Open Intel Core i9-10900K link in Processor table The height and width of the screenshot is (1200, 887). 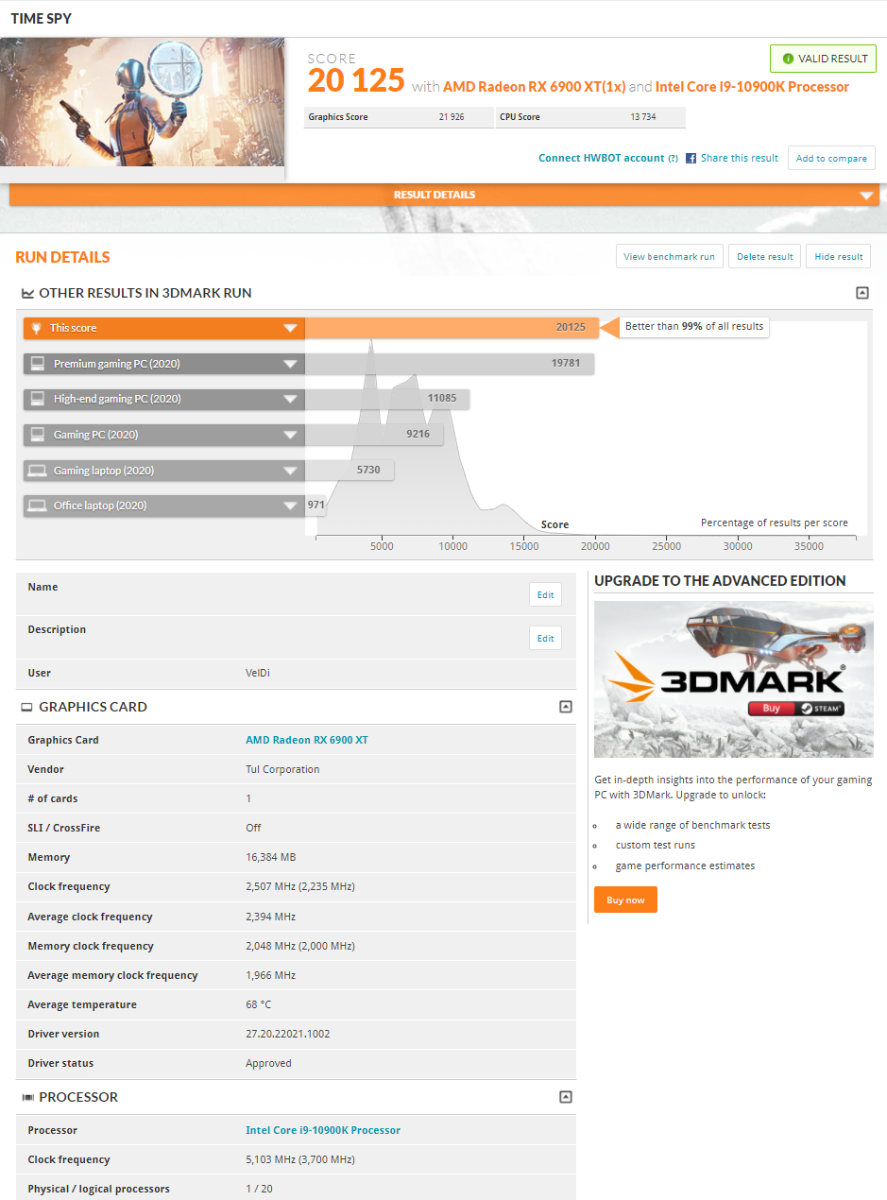pyautogui.click(x=323, y=1130)
